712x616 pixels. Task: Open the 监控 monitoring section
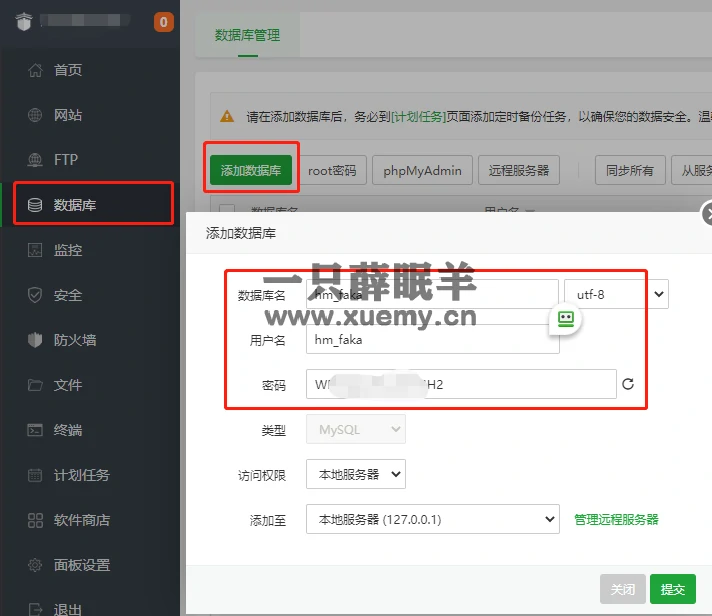pos(68,250)
